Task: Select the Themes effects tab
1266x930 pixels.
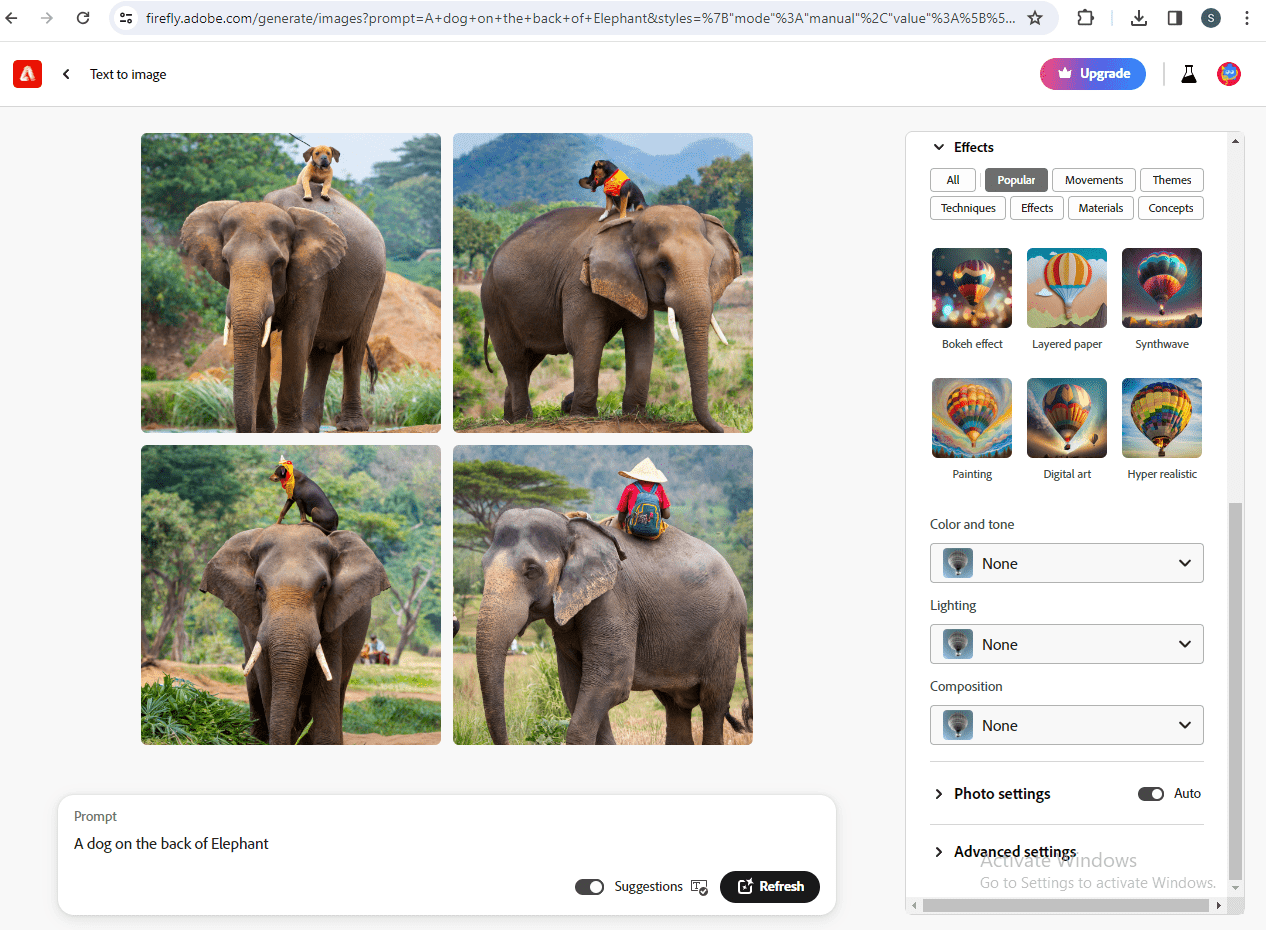Action: point(1172,180)
